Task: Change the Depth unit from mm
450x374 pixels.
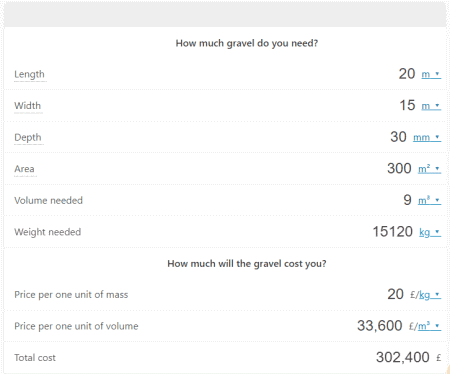Action: [x=427, y=137]
